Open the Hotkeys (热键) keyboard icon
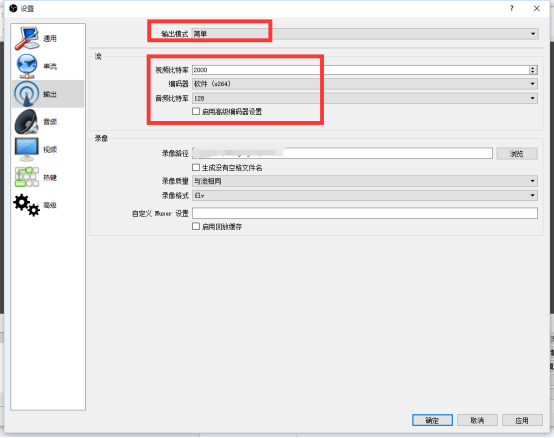This screenshot has width=554, height=438. click(x=27, y=177)
